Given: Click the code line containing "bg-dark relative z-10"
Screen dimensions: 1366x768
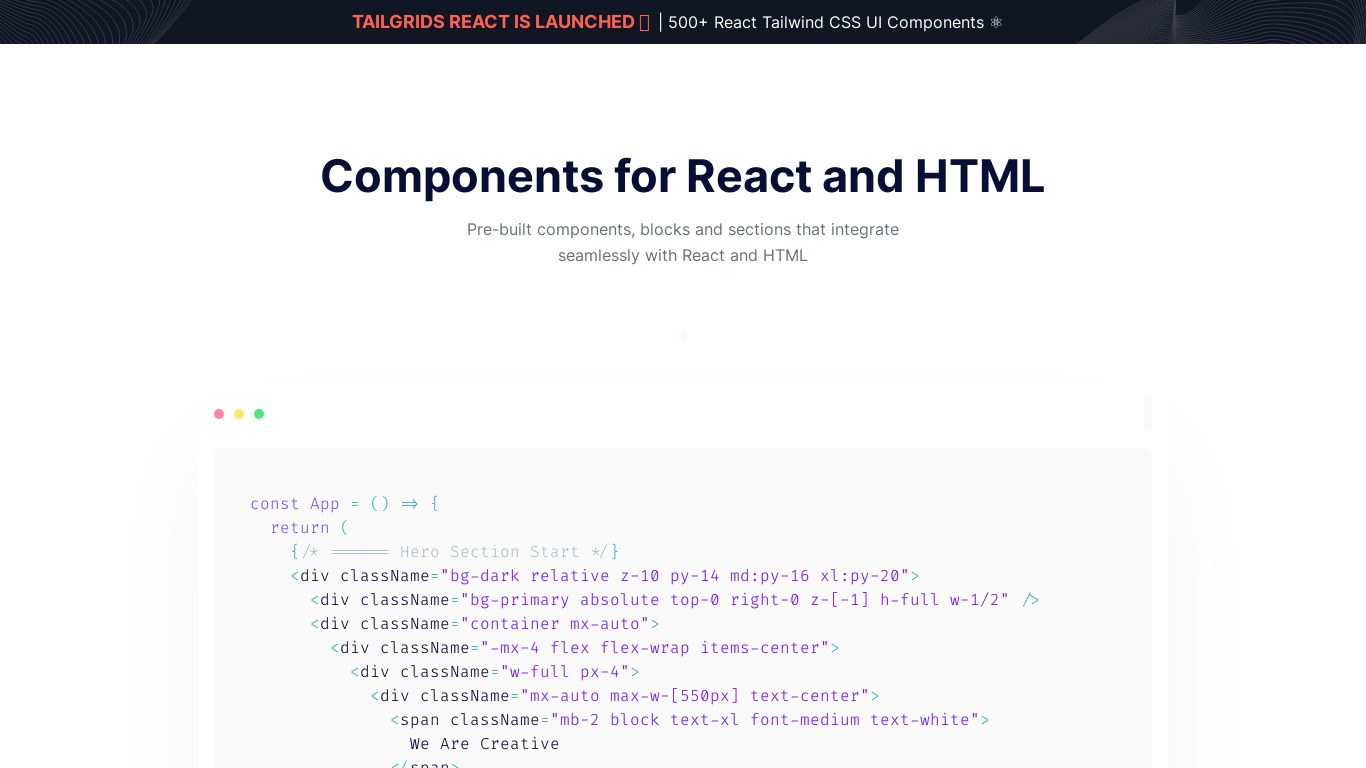Looking at the screenshot, I should click(x=605, y=576).
